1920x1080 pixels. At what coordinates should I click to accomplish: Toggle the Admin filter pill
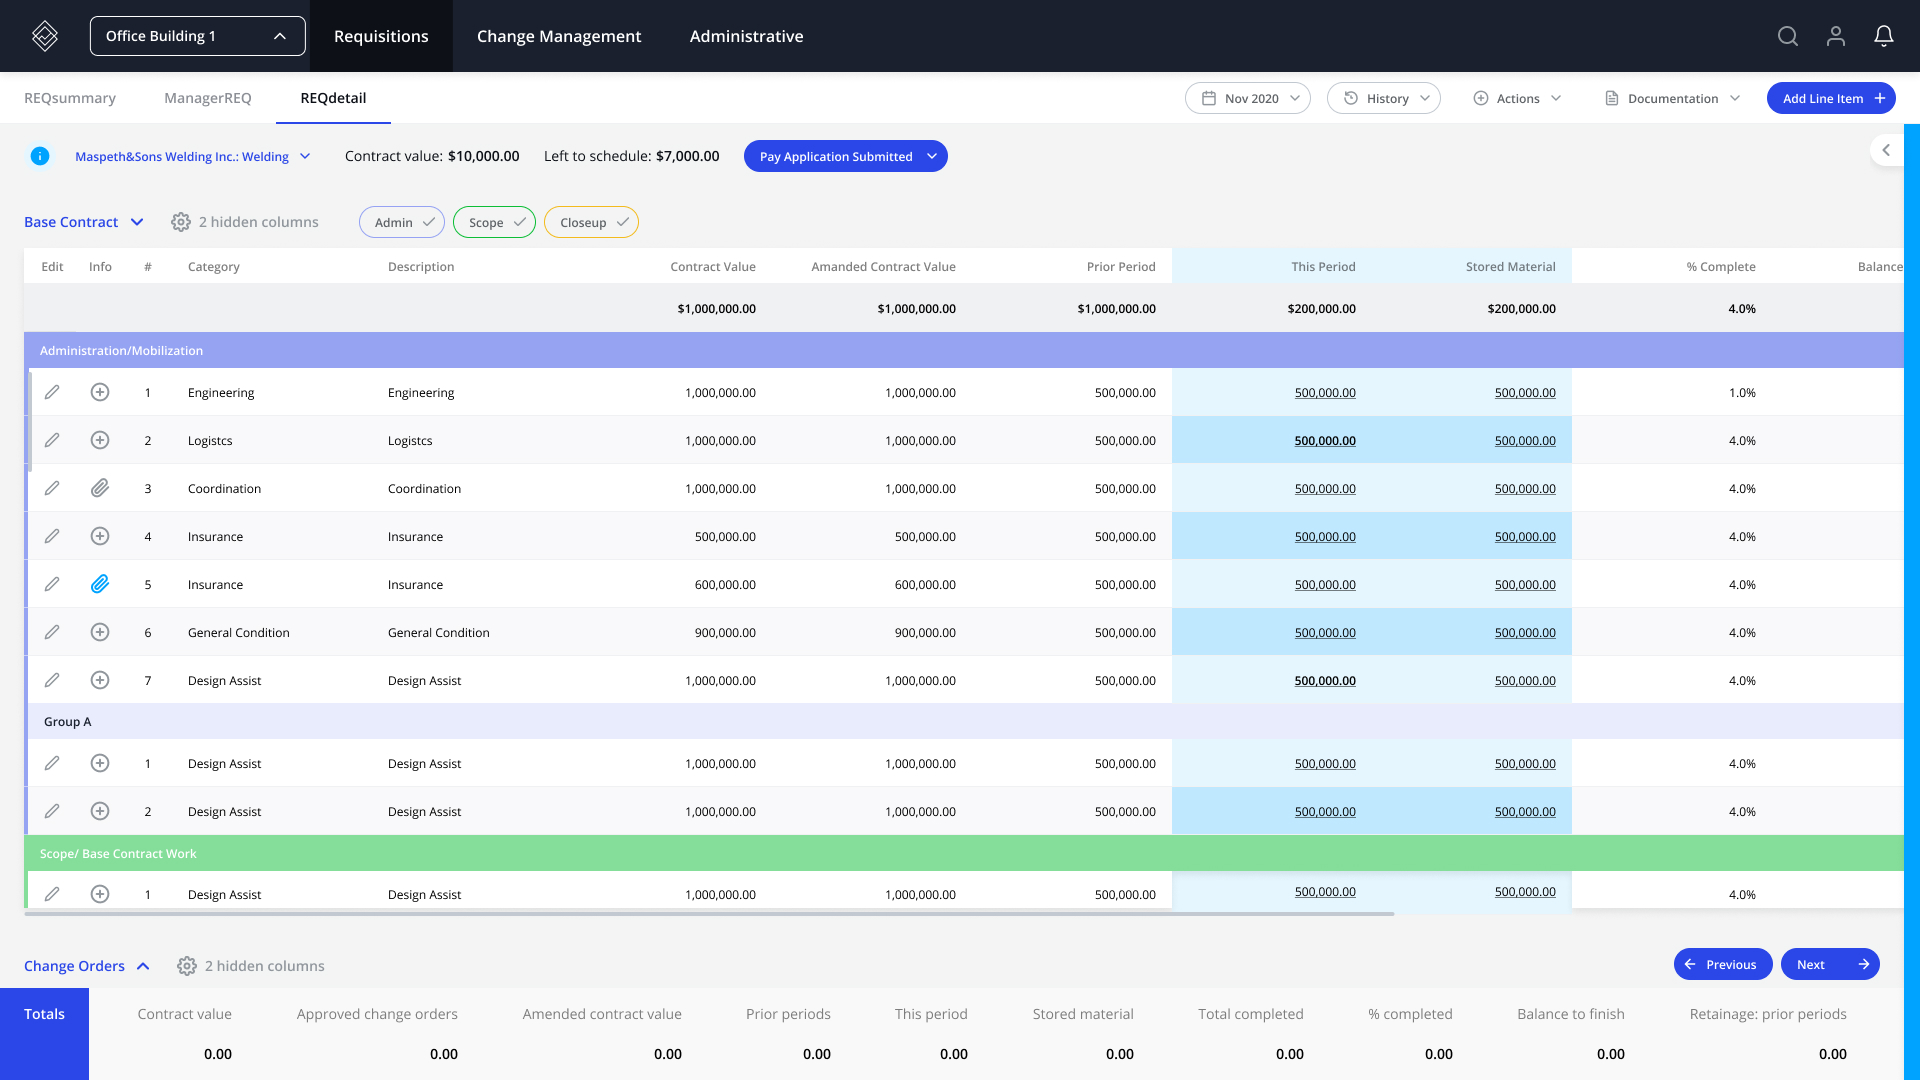coord(401,222)
